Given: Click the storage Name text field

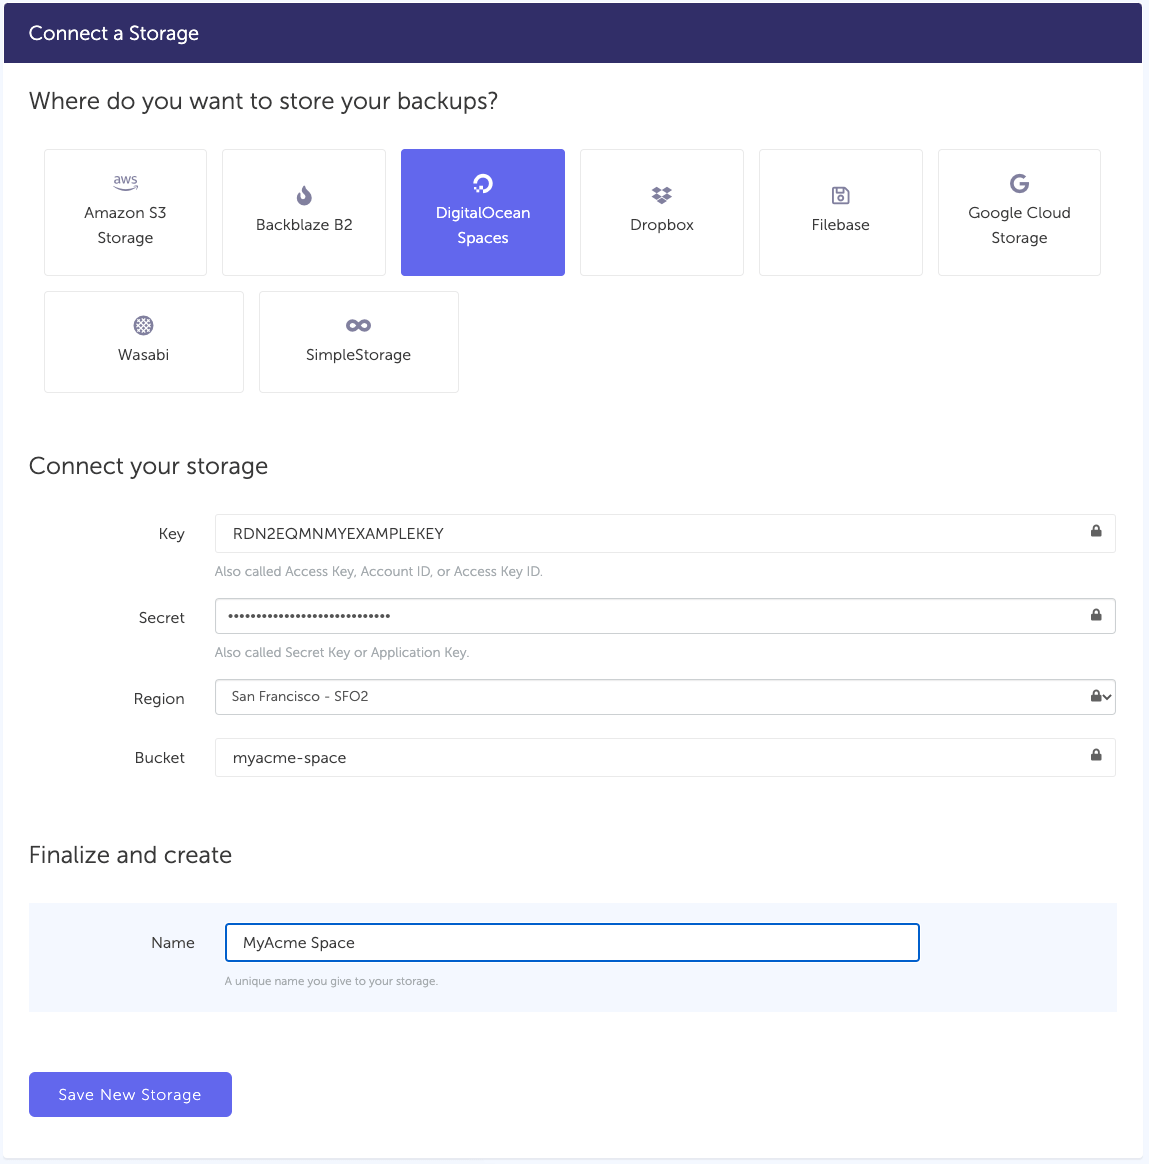Looking at the screenshot, I should point(572,943).
